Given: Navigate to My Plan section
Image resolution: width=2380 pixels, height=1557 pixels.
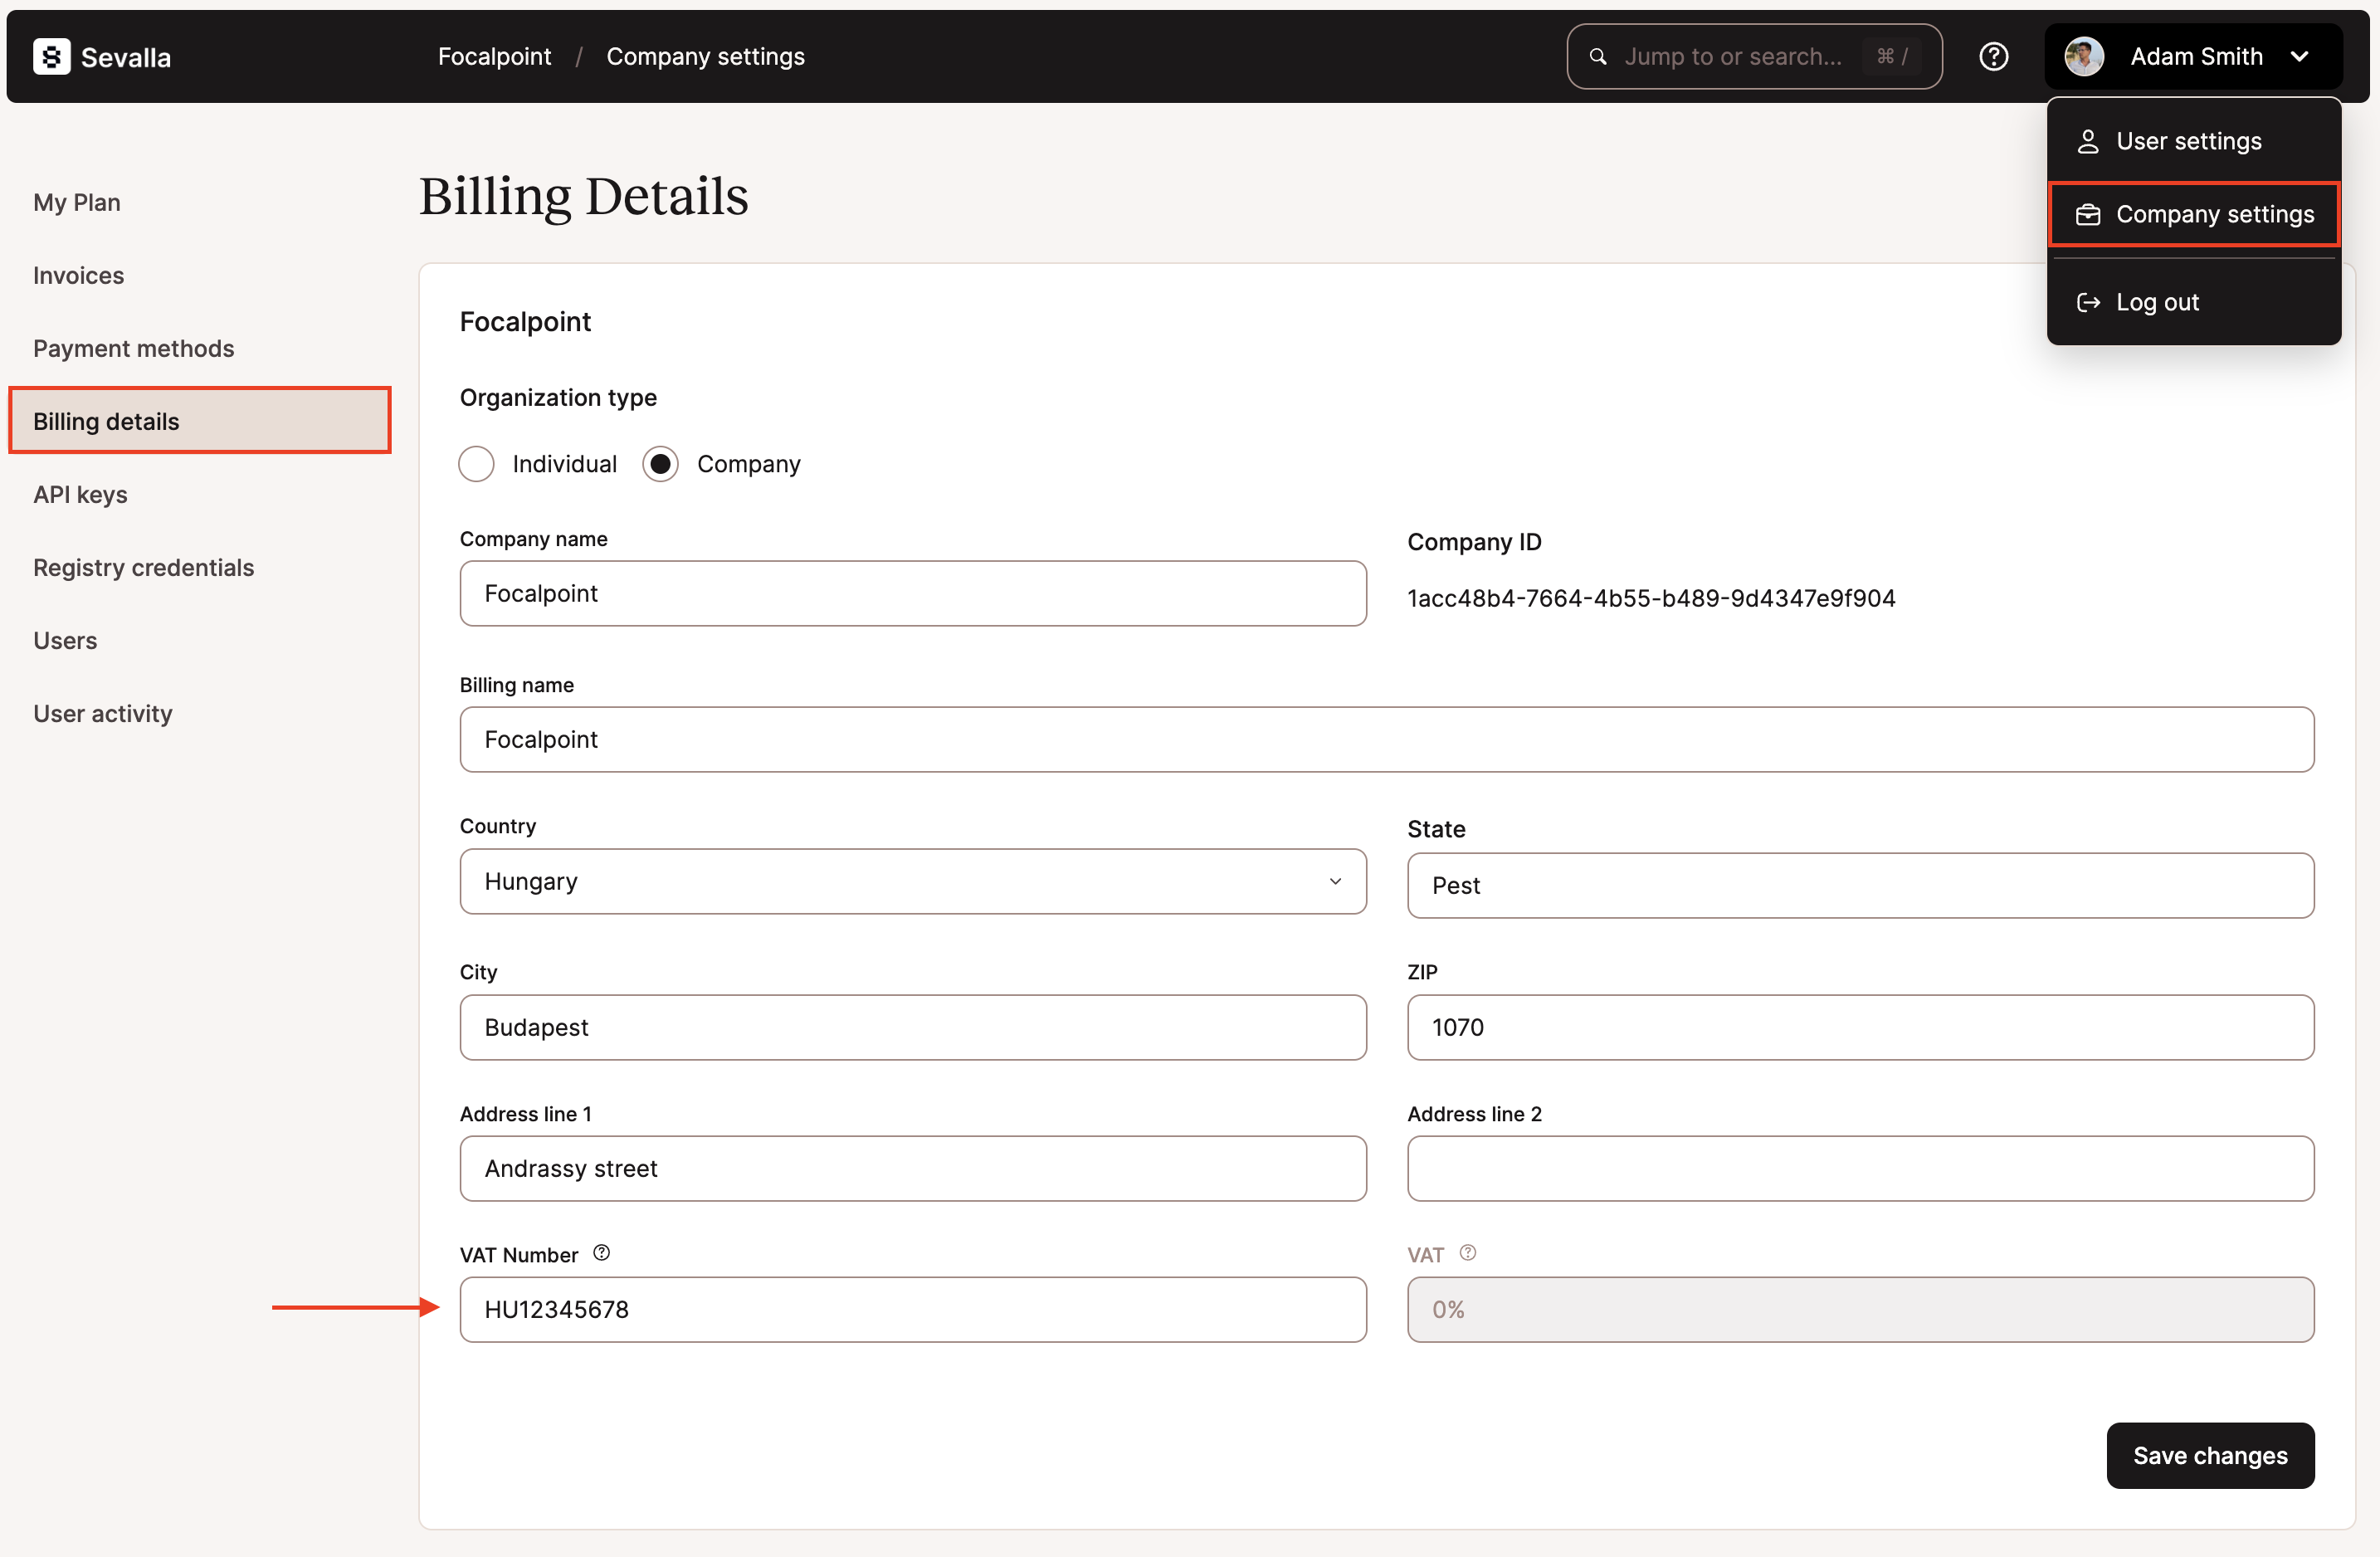Looking at the screenshot, I should pos(76,200).
